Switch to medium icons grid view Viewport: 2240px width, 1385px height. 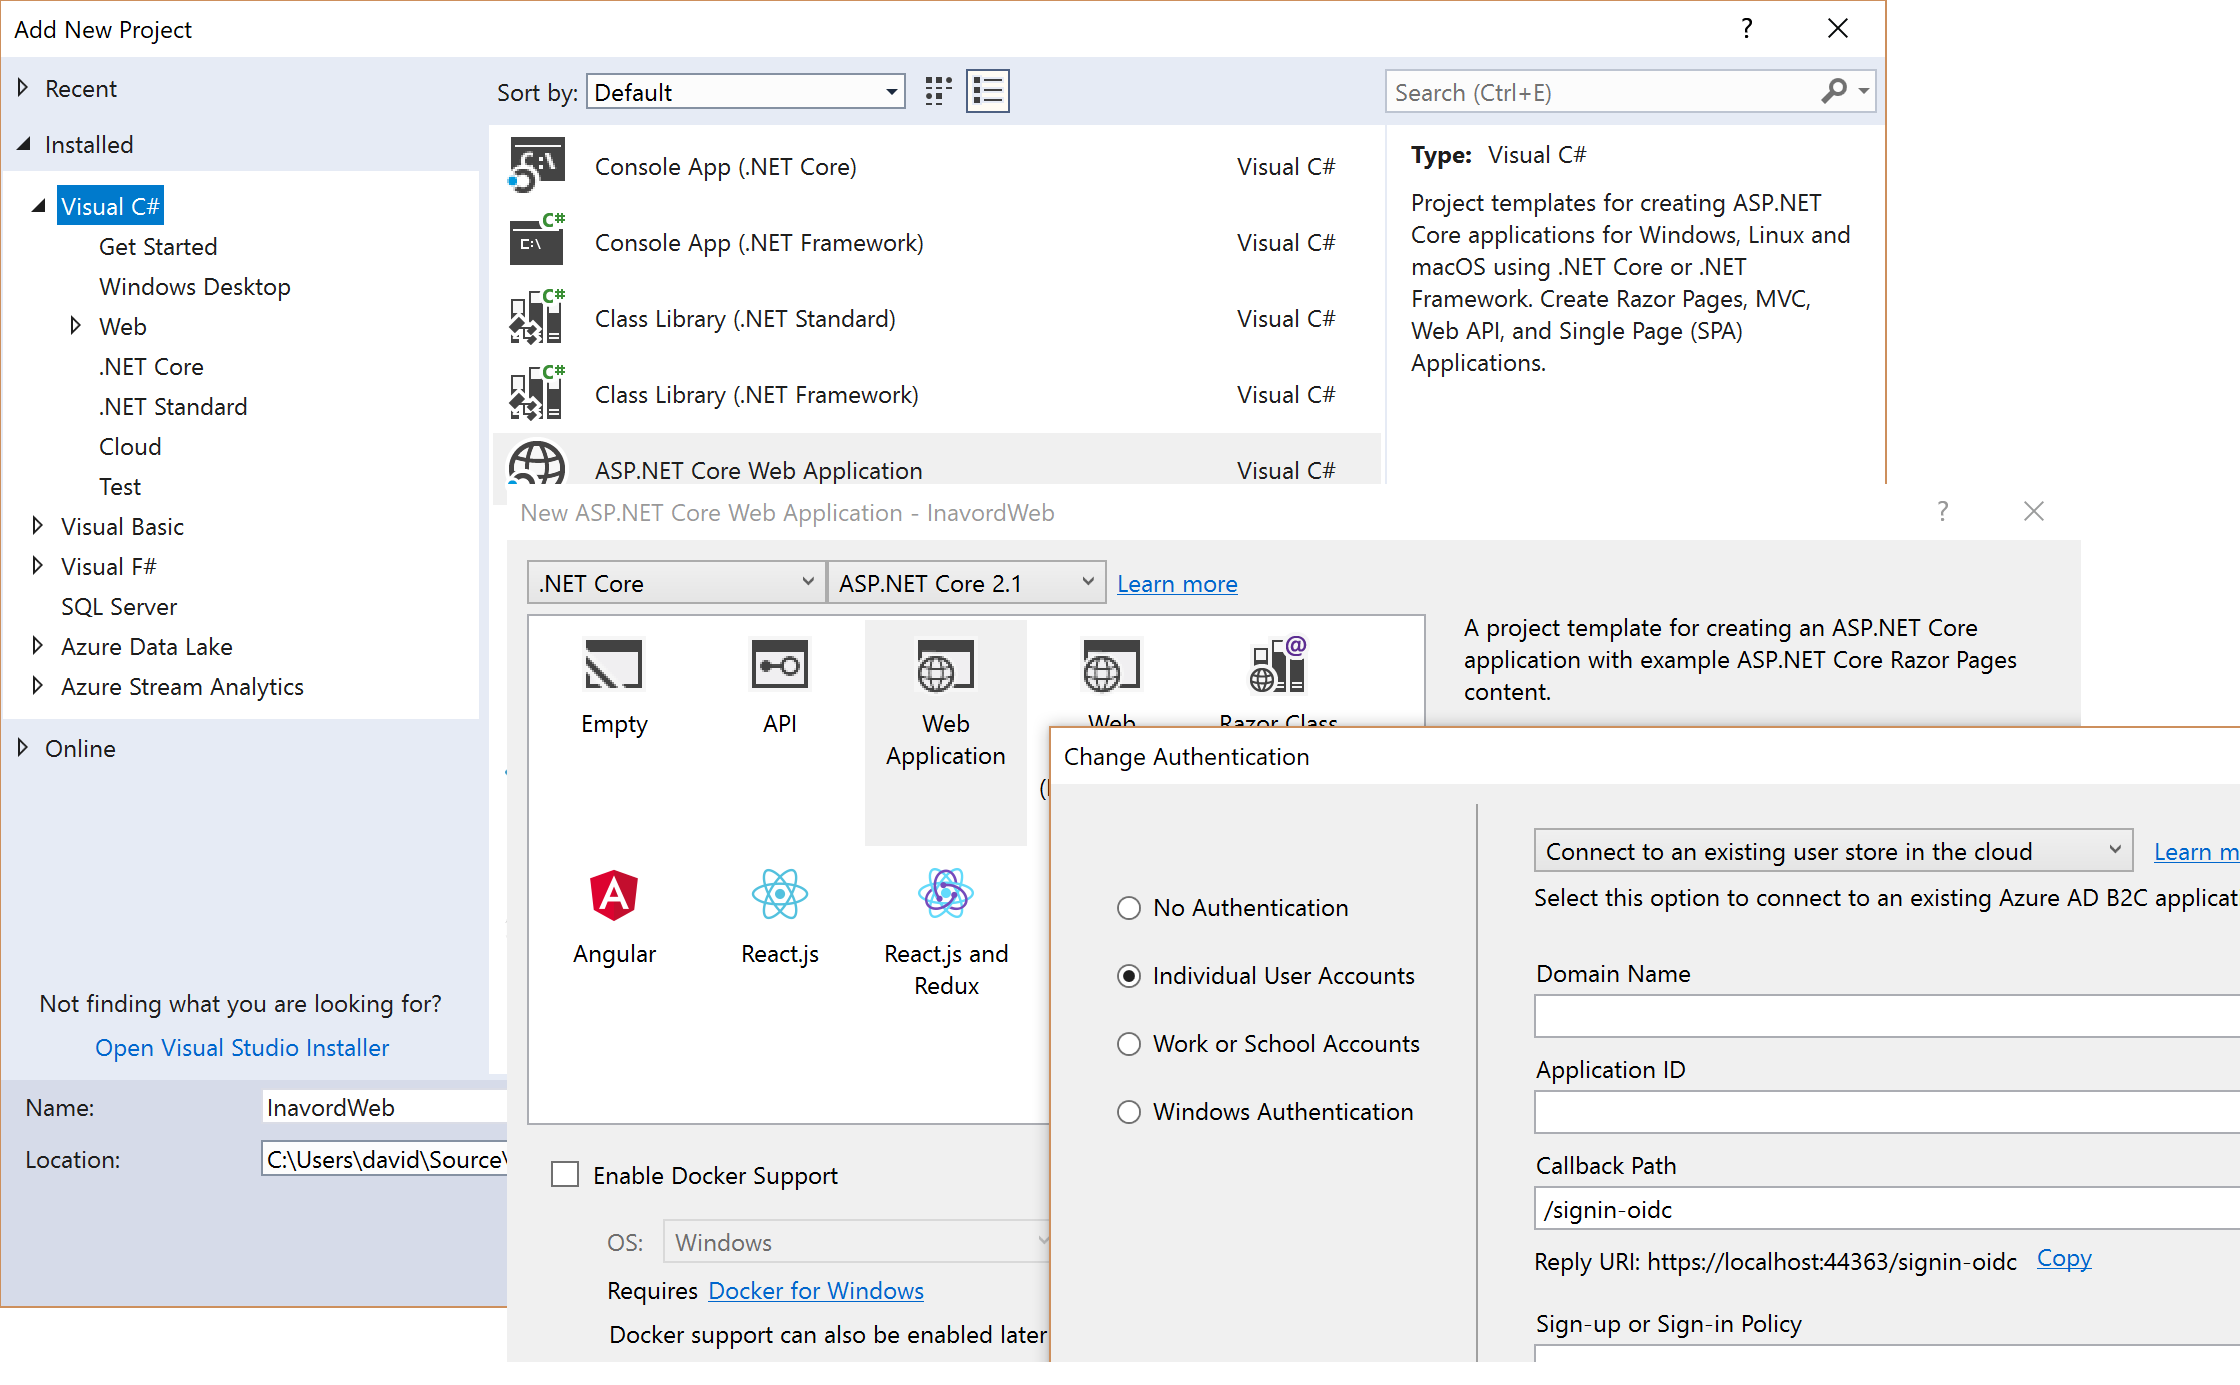(938, 92)
